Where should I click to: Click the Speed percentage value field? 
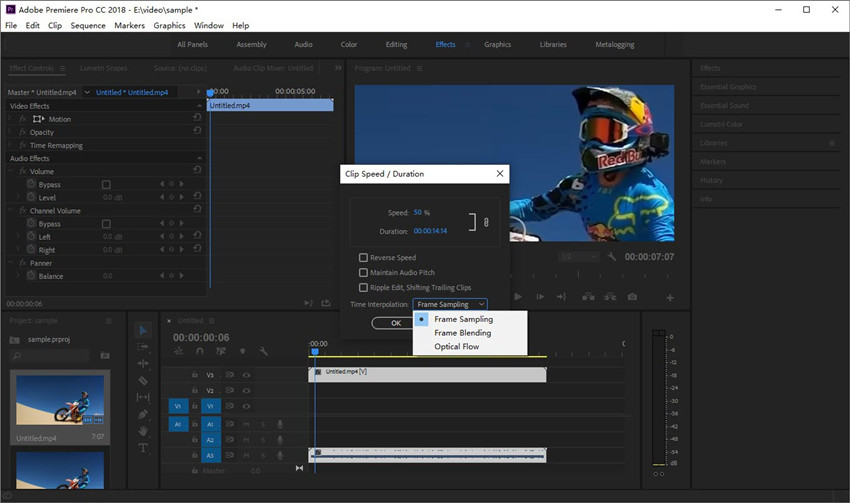(418, 213)
